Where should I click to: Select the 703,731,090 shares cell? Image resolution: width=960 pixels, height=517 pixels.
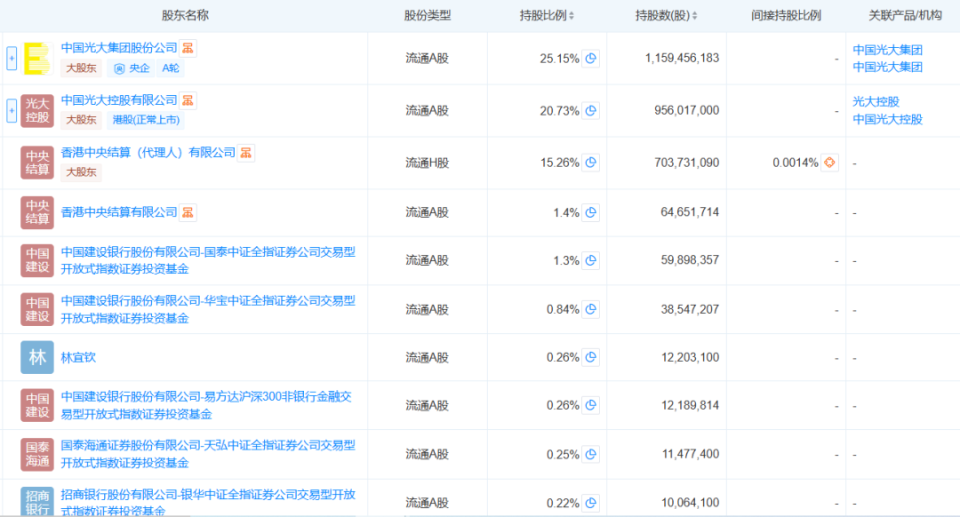686,162
